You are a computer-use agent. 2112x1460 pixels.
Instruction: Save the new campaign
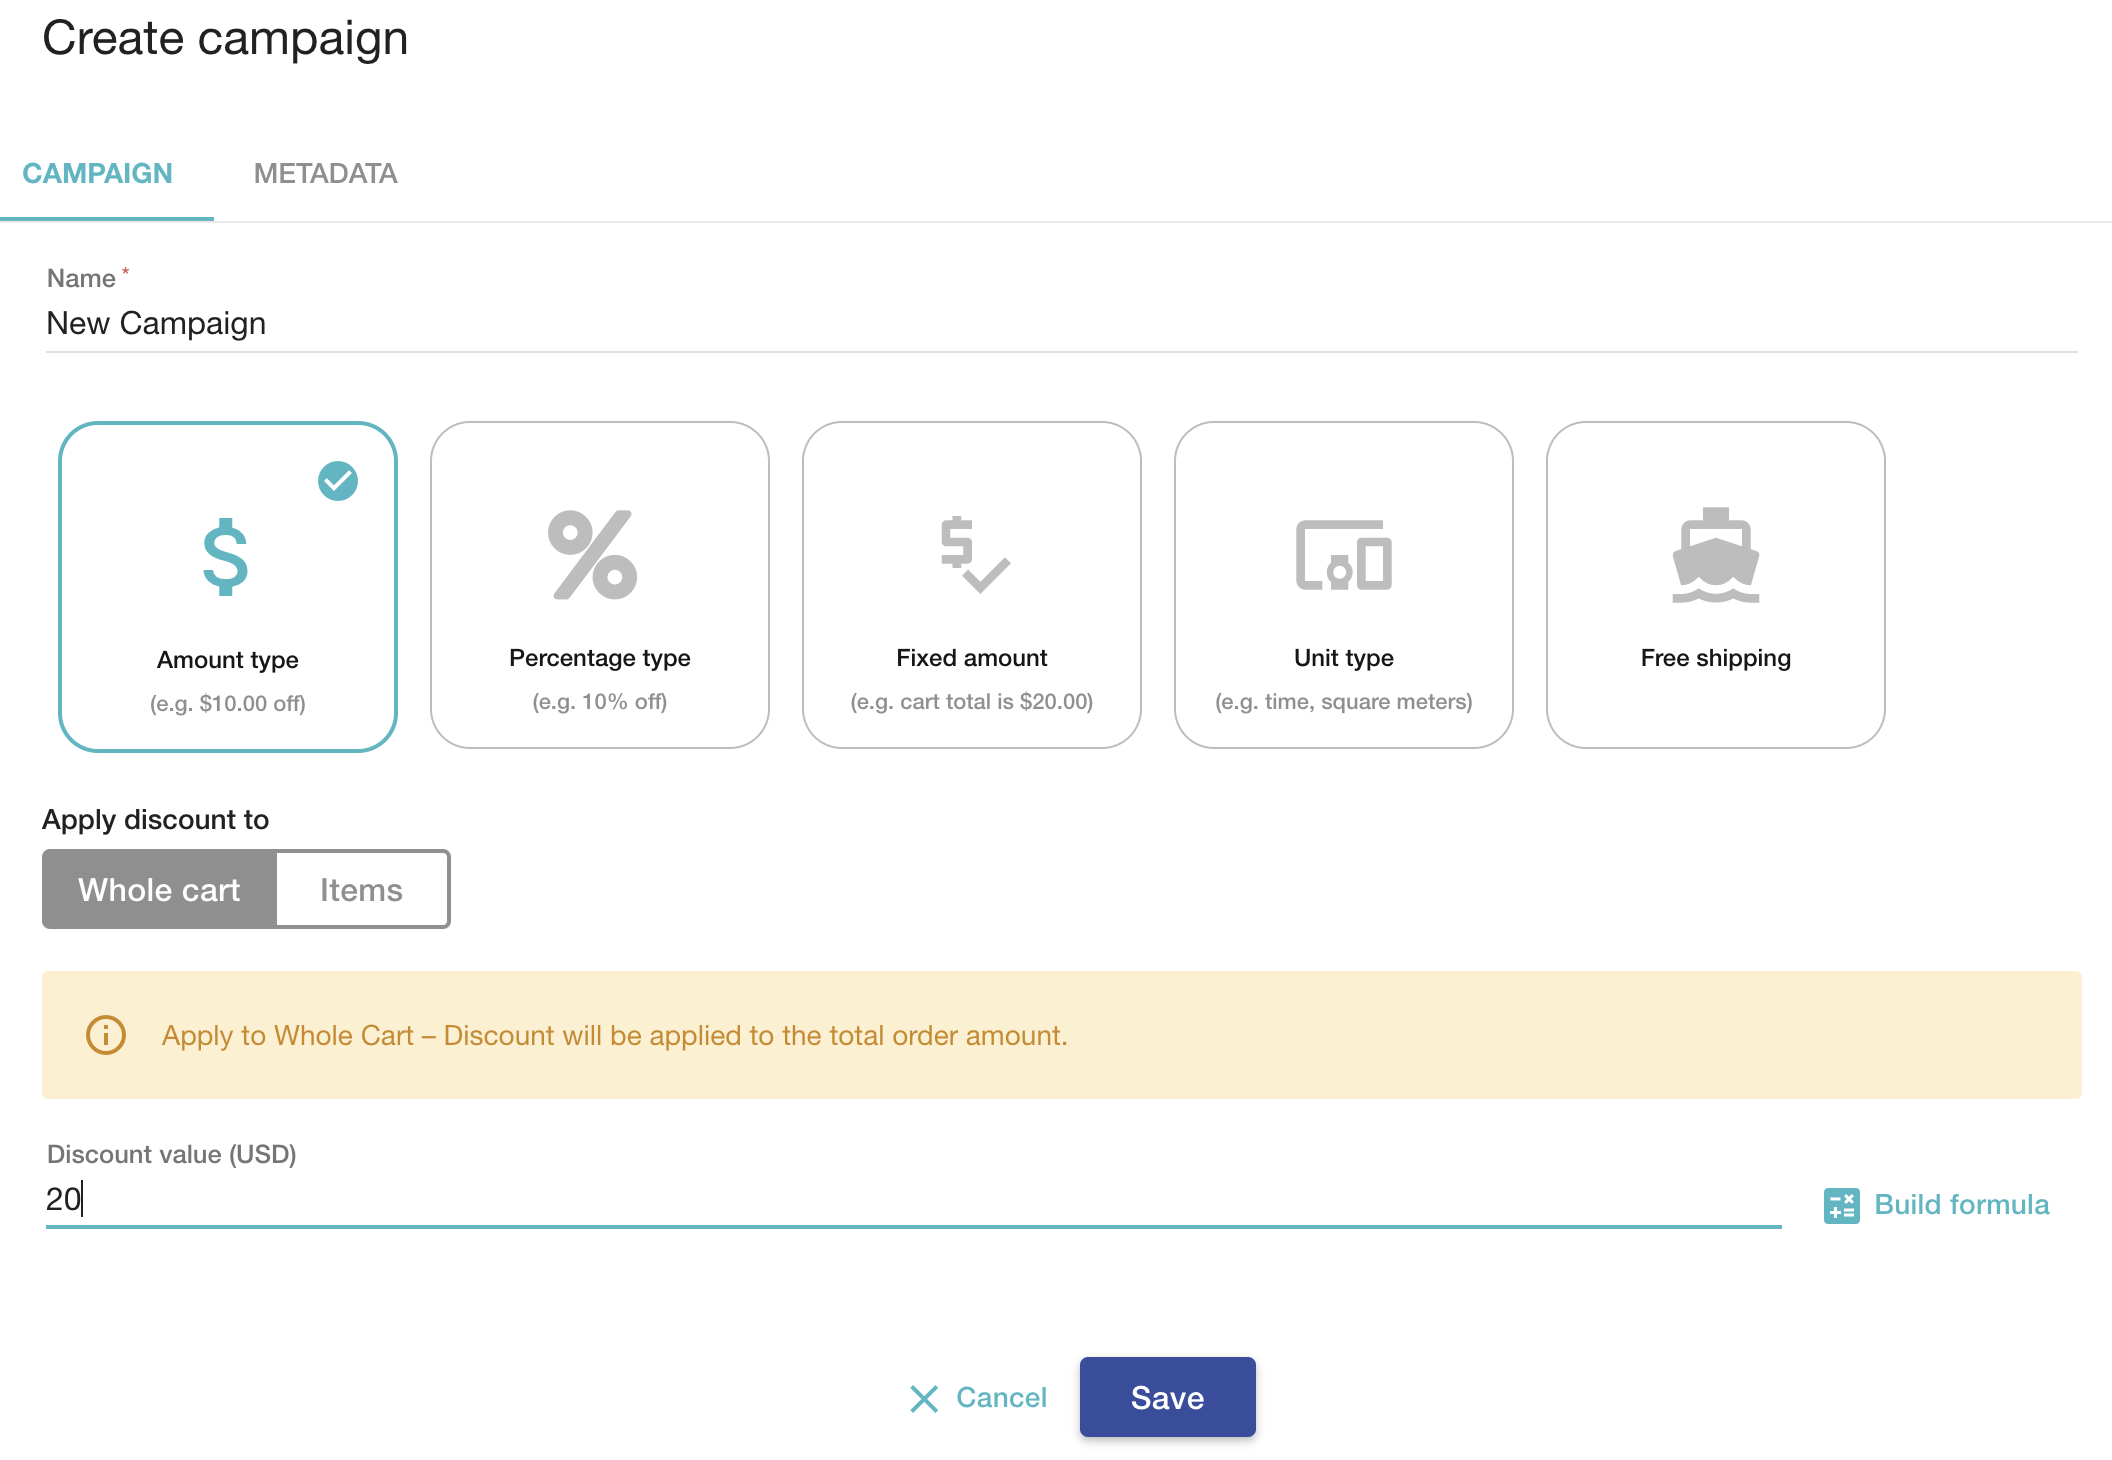pos(1167,1397)
